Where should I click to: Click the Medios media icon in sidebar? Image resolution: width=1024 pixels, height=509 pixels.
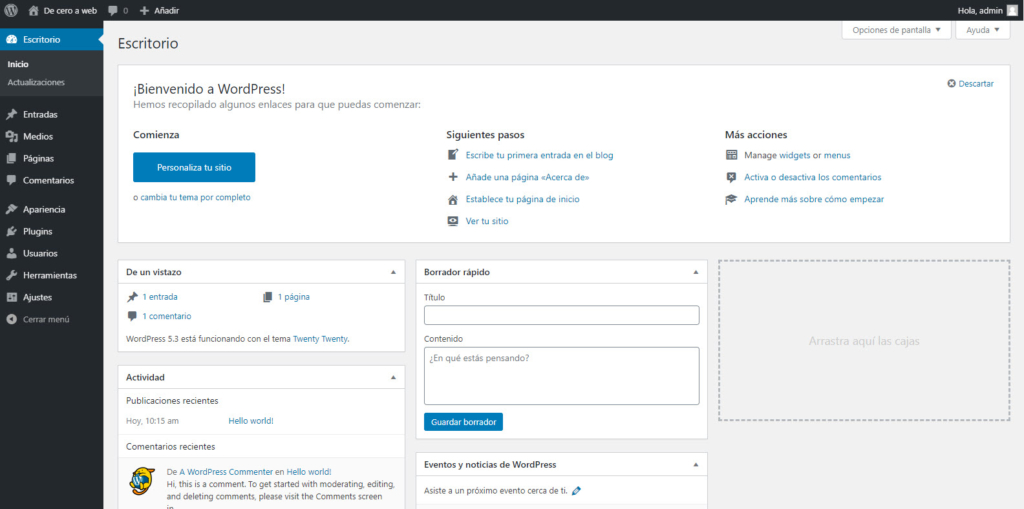pos(11,137)
